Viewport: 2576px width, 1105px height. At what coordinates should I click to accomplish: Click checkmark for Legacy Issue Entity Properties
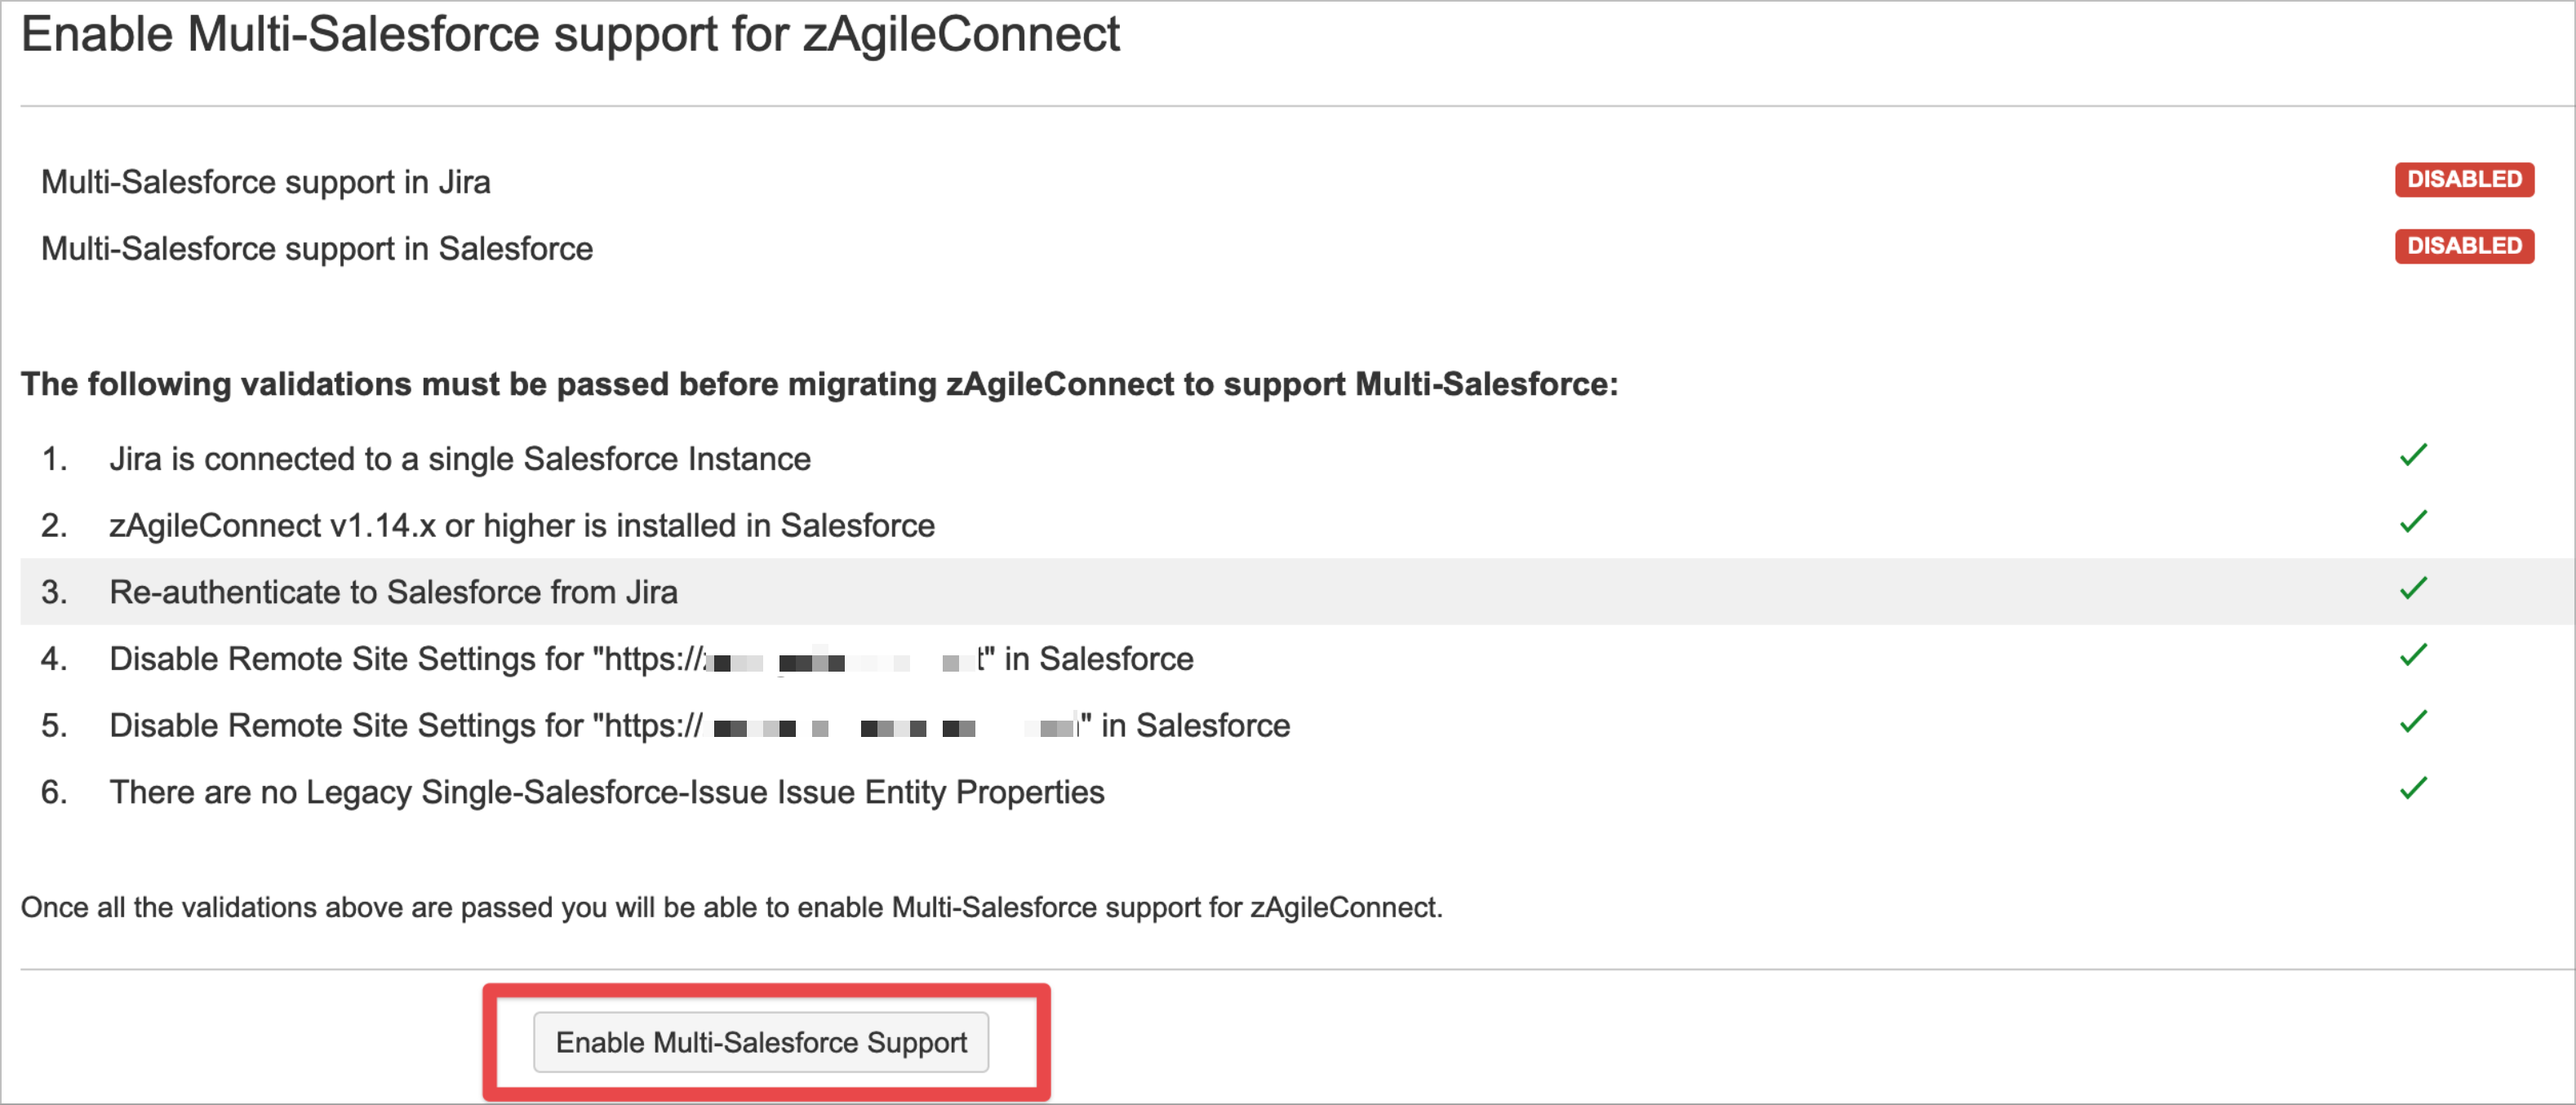(x=2413, y=789)
